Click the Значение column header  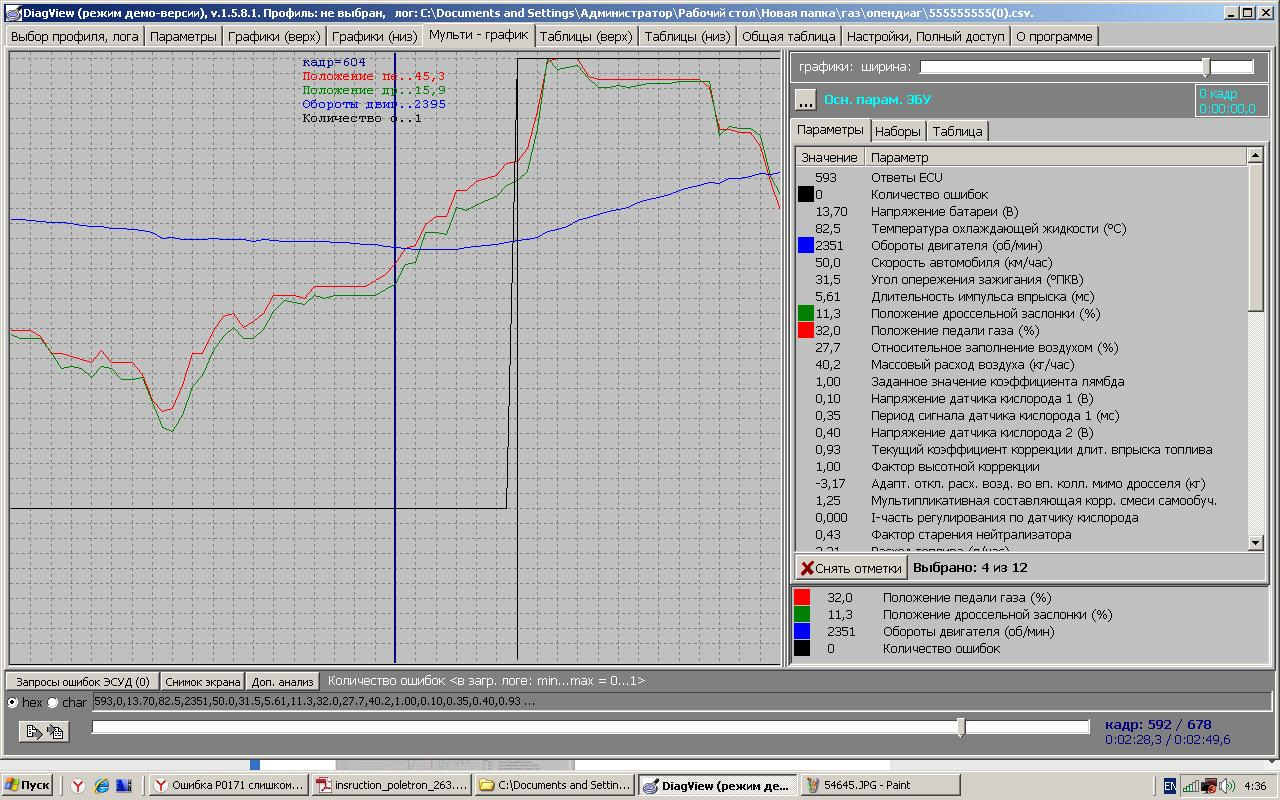pyautogui.click(x=829, y=157)
